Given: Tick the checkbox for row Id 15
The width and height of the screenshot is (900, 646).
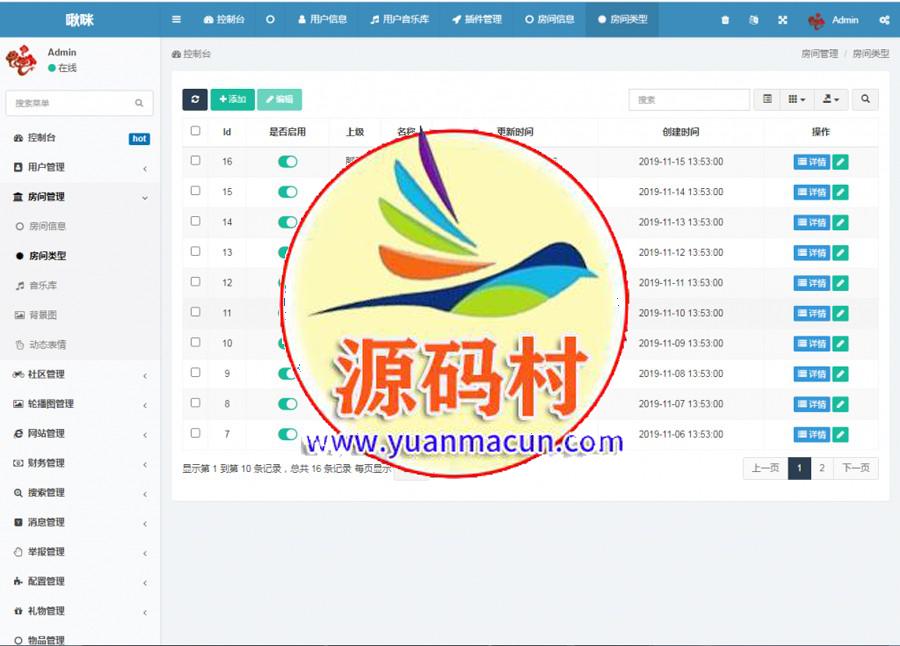Looking at the screenshot, I should click(196, 191).
